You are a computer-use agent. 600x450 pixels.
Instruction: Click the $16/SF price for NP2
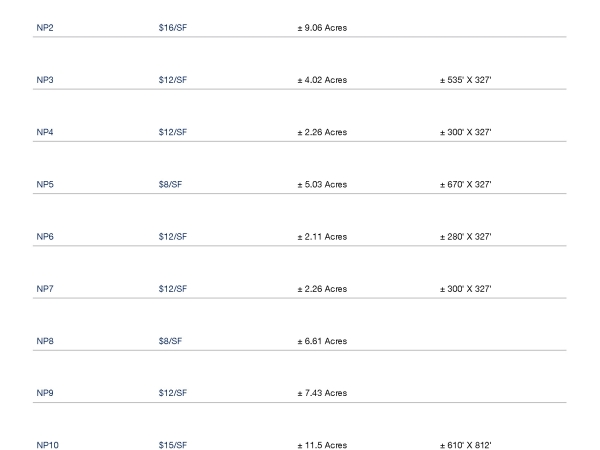click(x=173, y=28)
